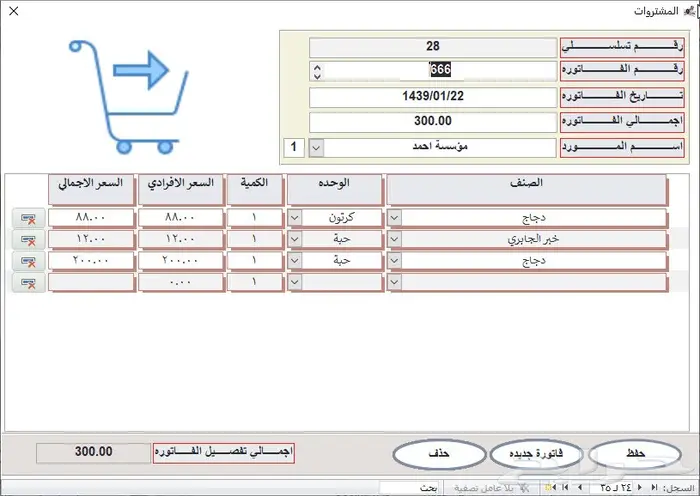Click quantity field of خبز الجابري row
Viewport: 700px width, 496px height.
coord(254,239)
